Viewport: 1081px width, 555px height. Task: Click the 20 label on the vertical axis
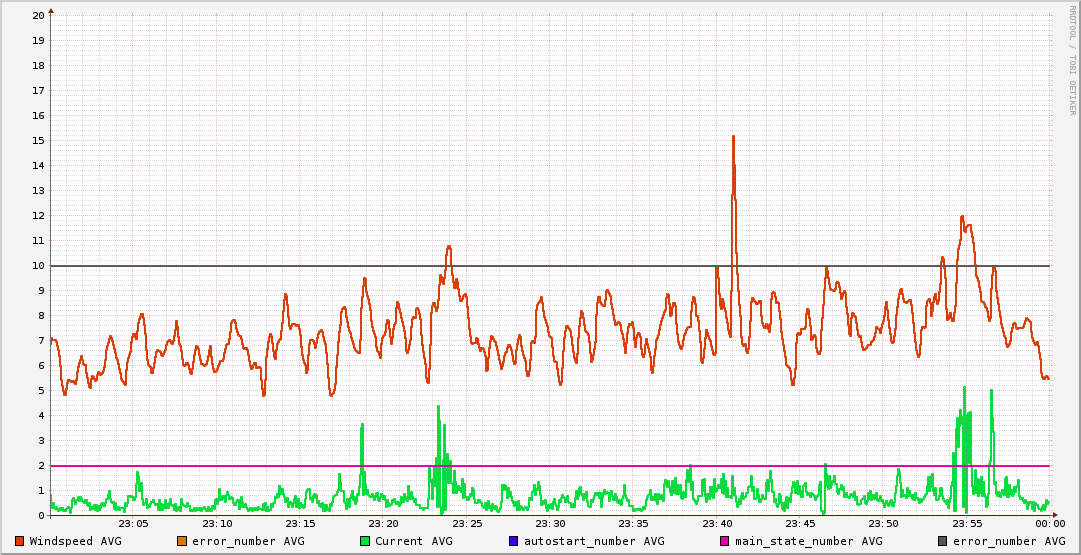(38, 15)
